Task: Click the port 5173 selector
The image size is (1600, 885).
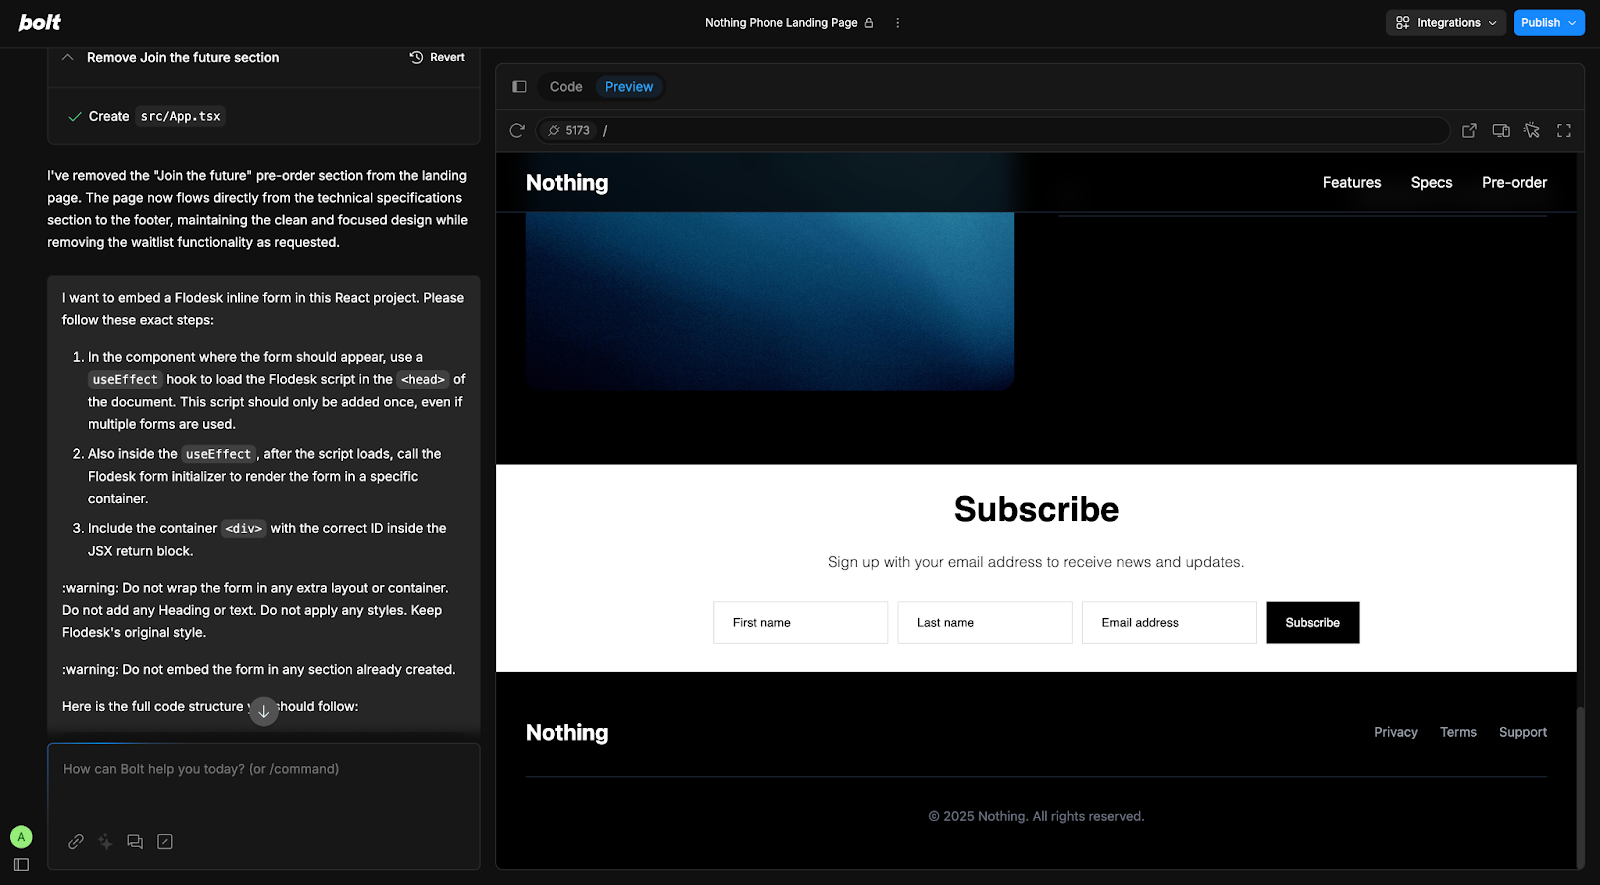Action: coord(568,131)
